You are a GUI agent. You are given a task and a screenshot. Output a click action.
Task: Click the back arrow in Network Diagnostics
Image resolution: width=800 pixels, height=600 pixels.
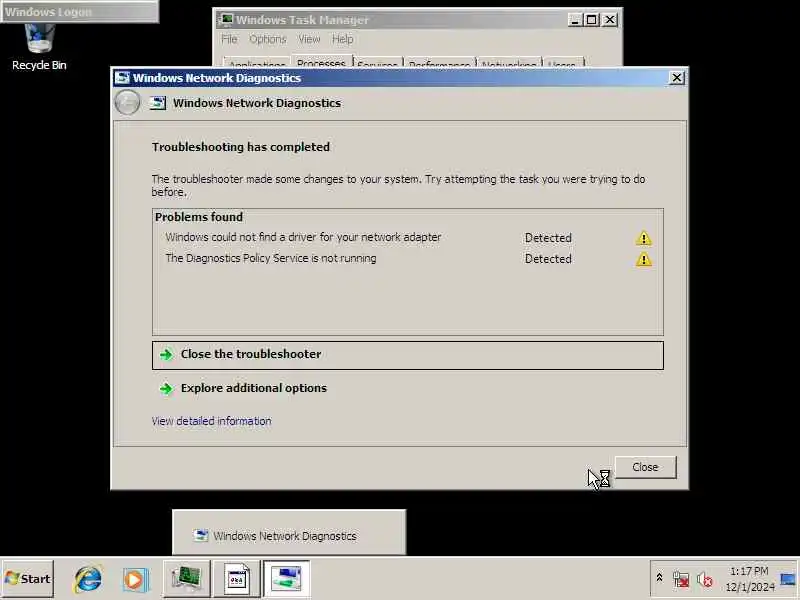(127, 103)
